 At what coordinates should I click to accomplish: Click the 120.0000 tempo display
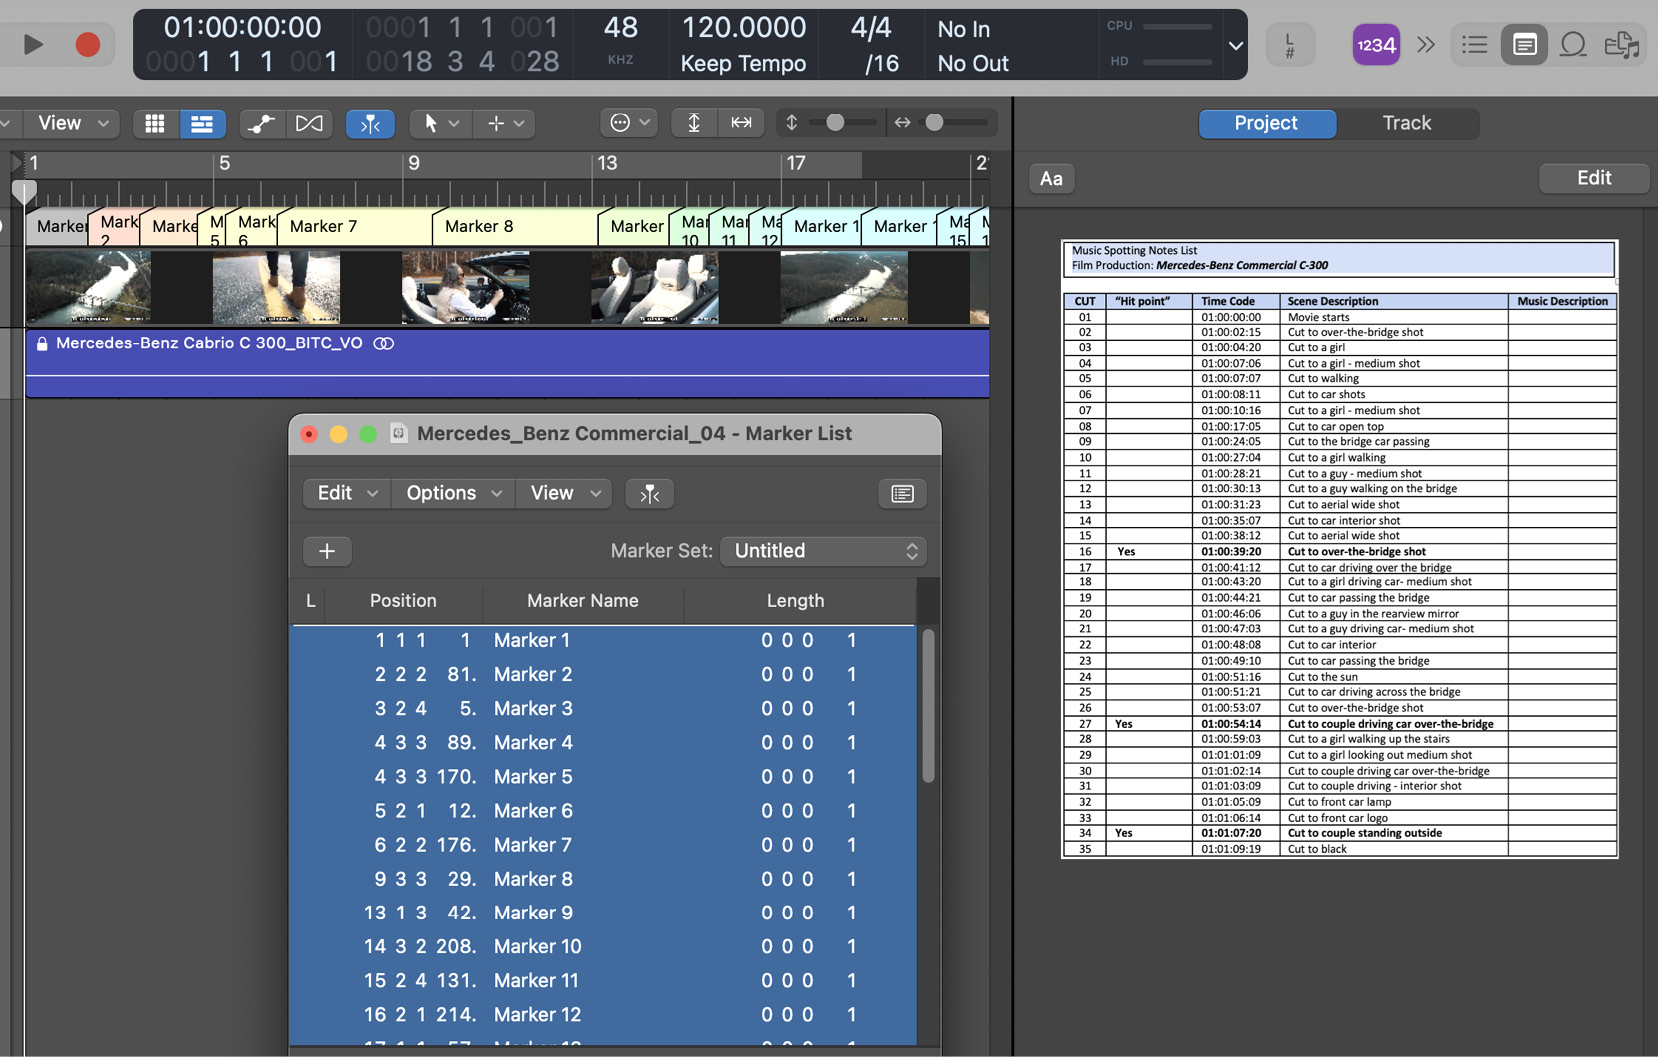click(x=744, y=27)
